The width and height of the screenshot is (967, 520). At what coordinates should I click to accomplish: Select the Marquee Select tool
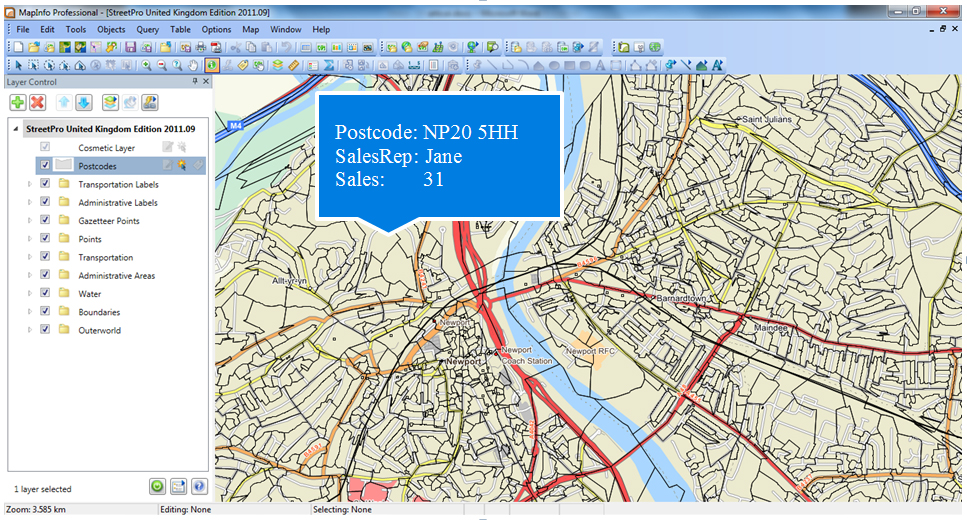coord(34,65)
